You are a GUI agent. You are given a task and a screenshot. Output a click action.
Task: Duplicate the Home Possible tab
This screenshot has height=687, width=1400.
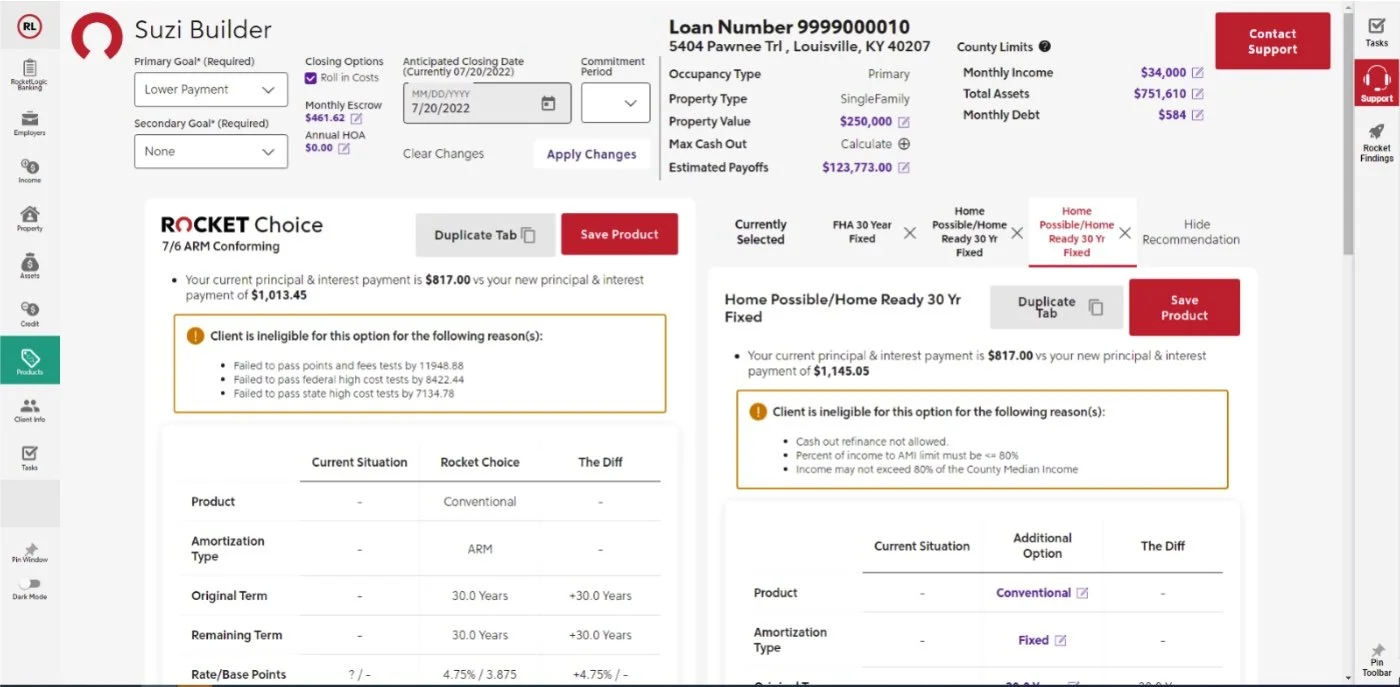(x=1056, y=307)
